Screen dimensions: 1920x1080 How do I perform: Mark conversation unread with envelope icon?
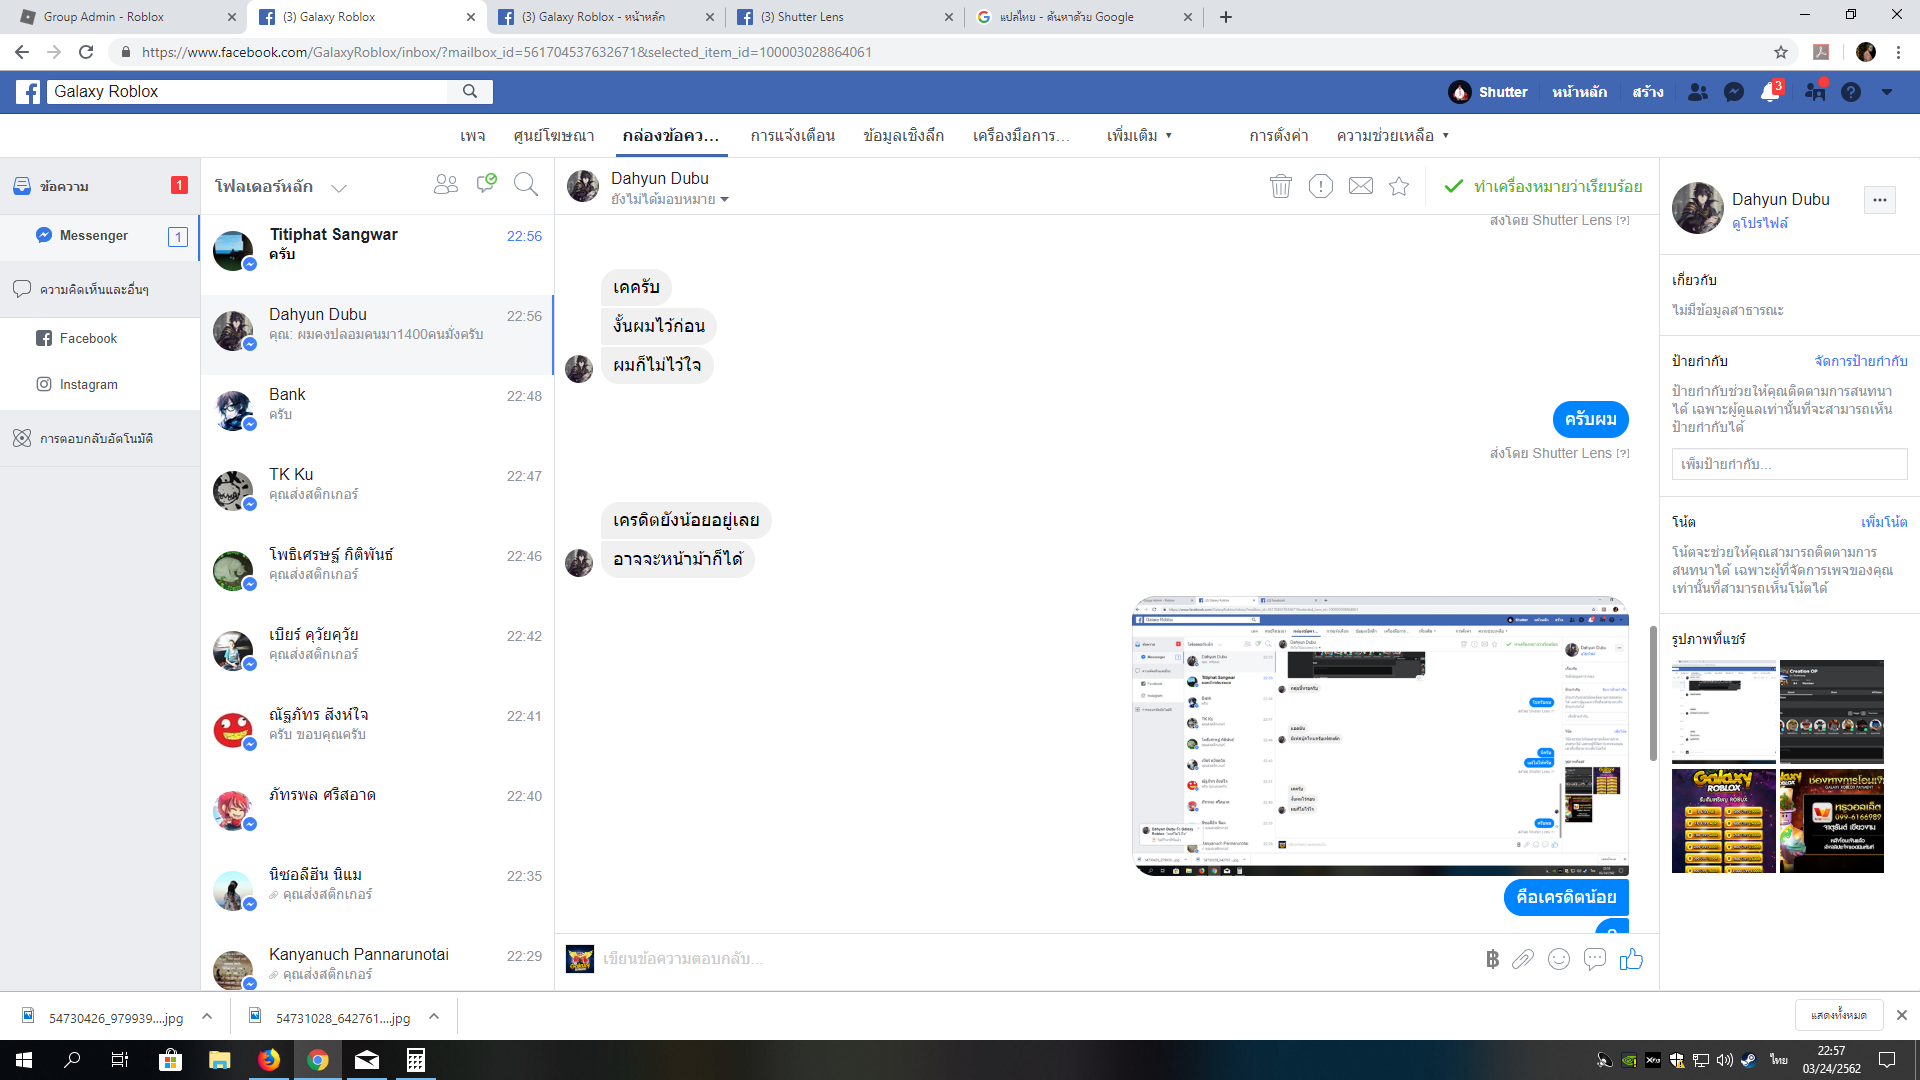pos(1361,186)
